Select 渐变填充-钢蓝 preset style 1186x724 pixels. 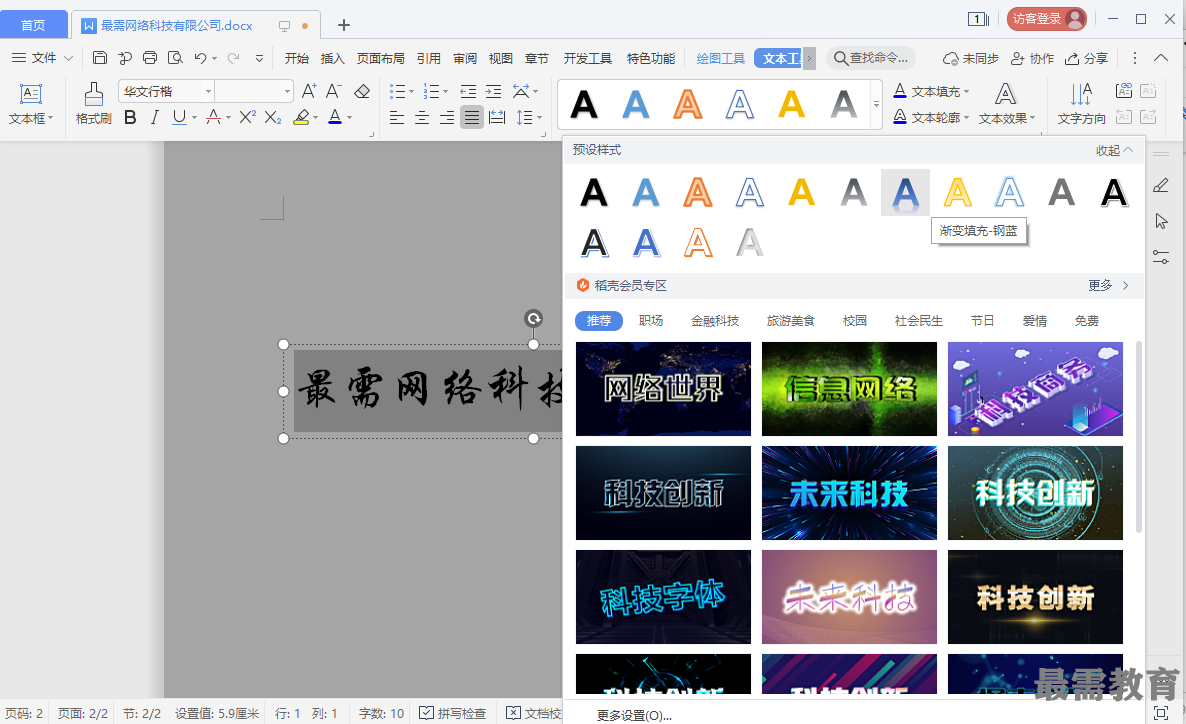[x=905, y=193]
